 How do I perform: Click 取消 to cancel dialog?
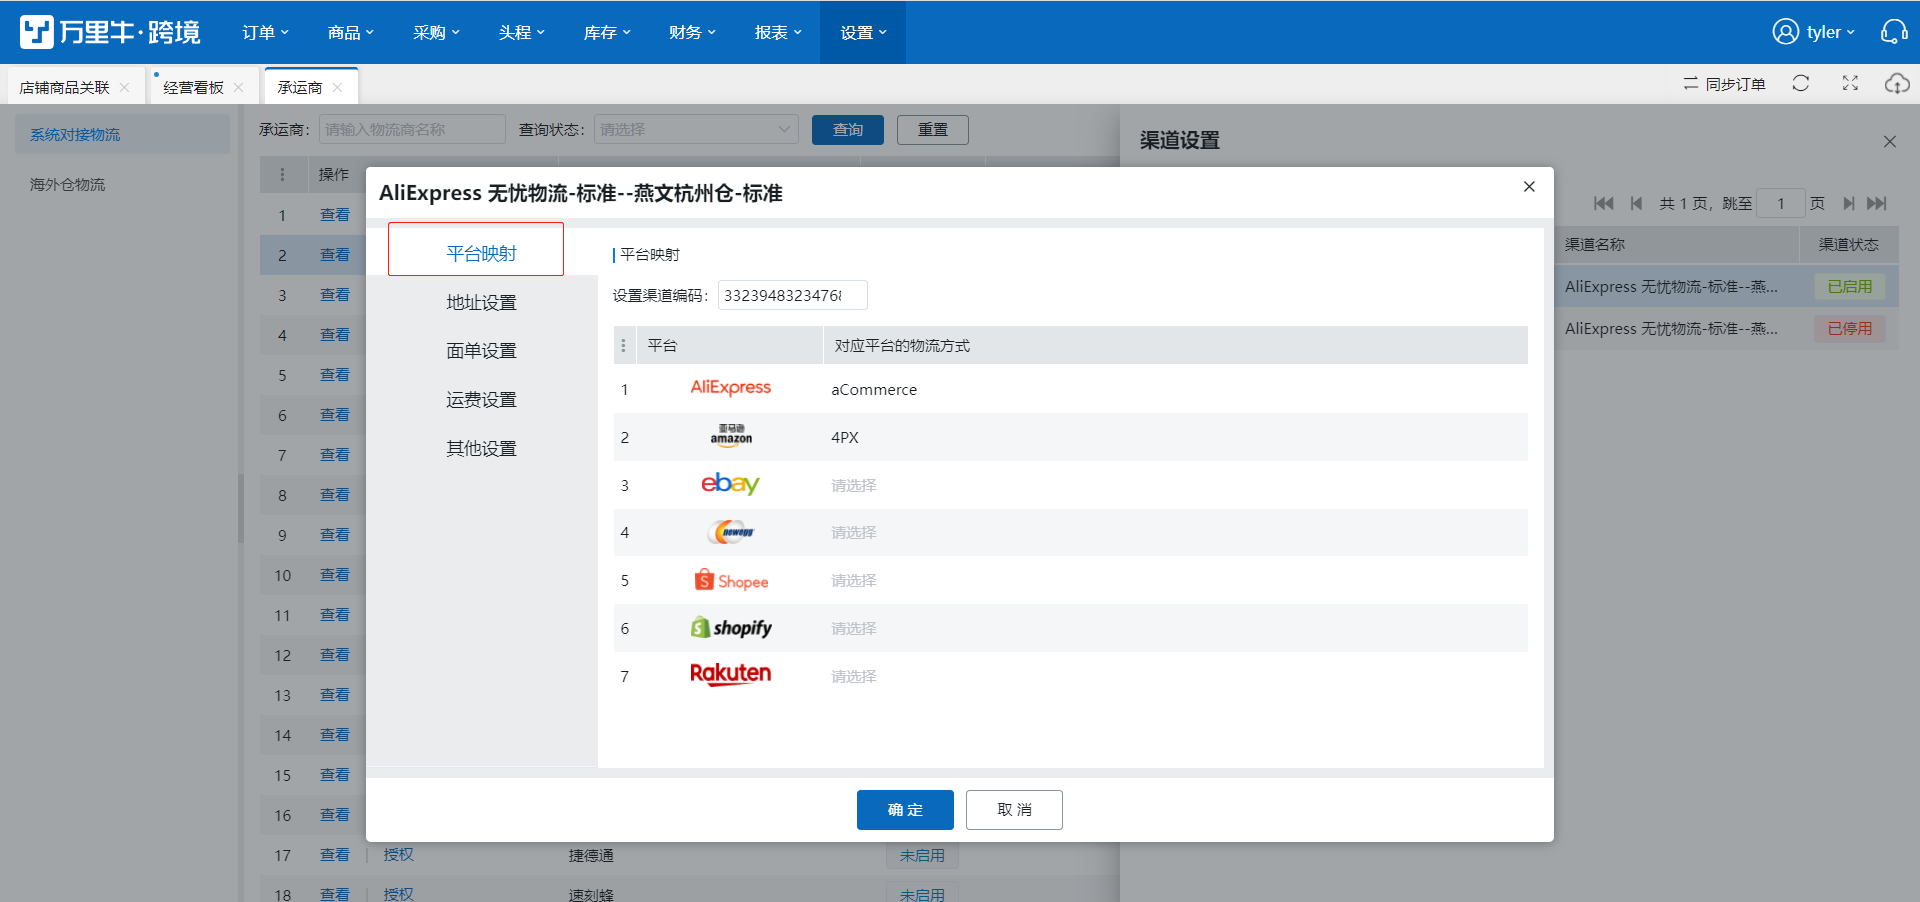[x=1014, y=810]
